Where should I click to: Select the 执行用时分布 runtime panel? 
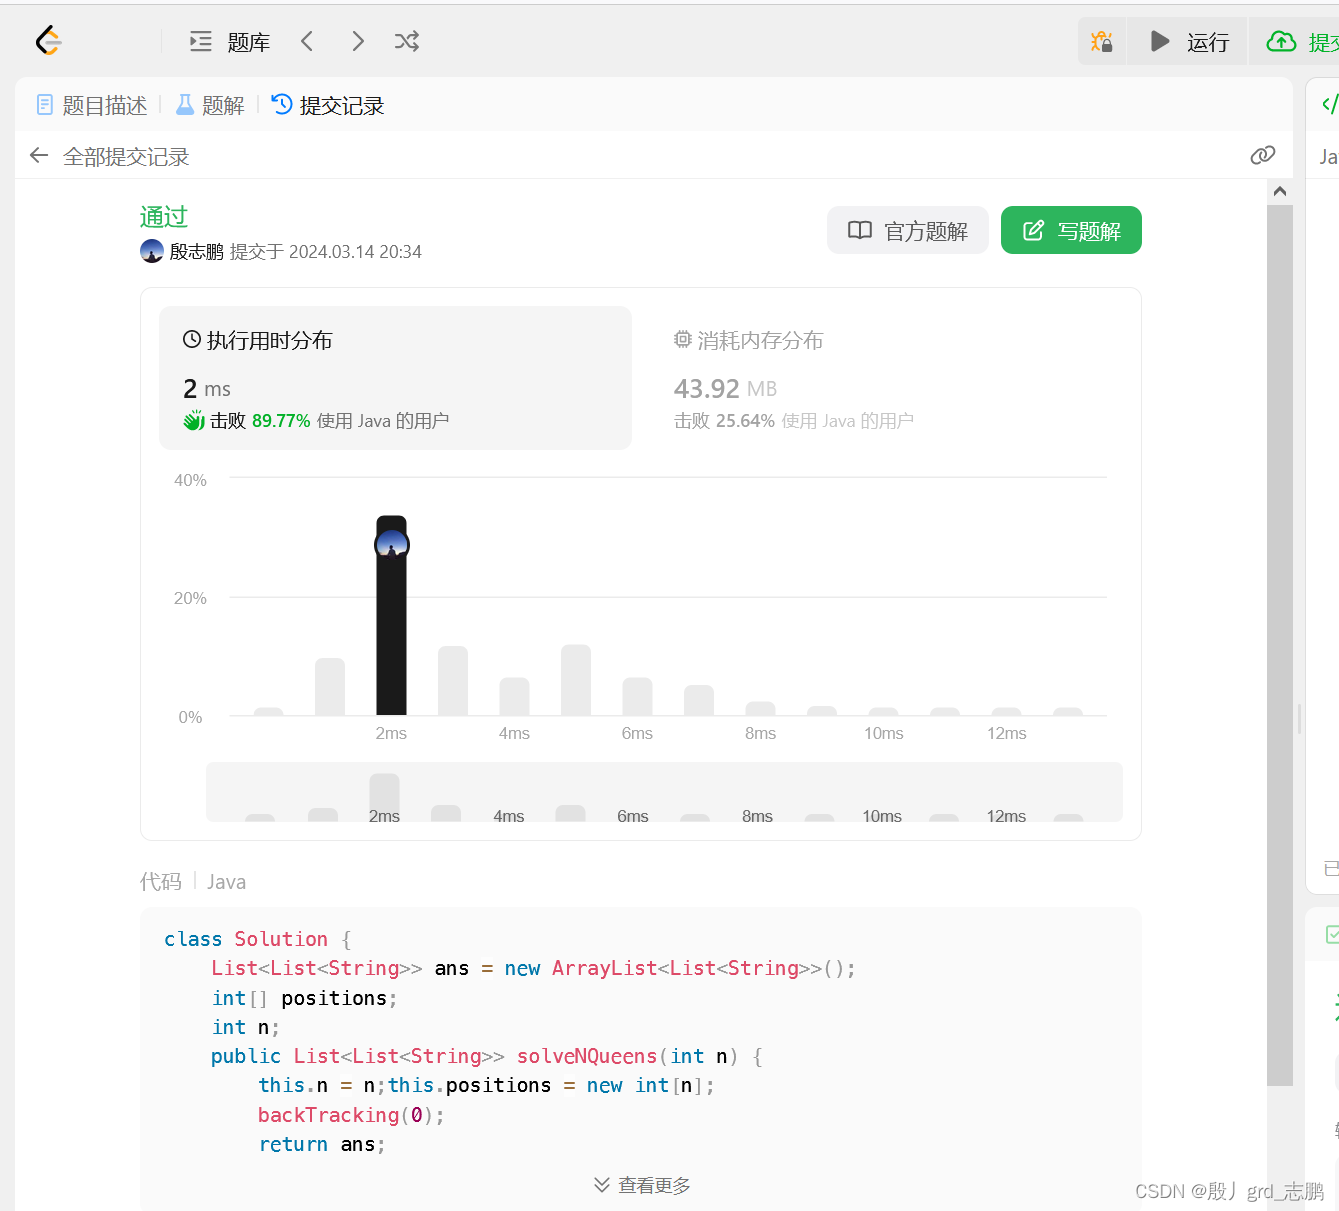click(x=395, y=378)
